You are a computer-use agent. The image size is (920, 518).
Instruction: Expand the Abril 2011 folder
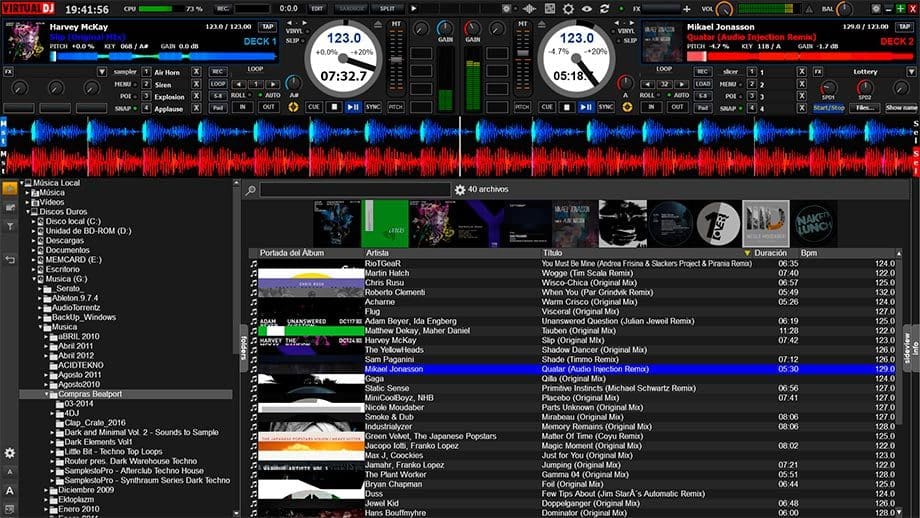tap(46, 346)
